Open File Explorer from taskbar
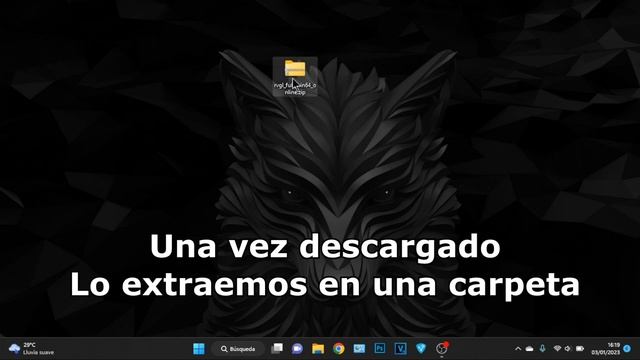640x360 pixels. (318, 349)
